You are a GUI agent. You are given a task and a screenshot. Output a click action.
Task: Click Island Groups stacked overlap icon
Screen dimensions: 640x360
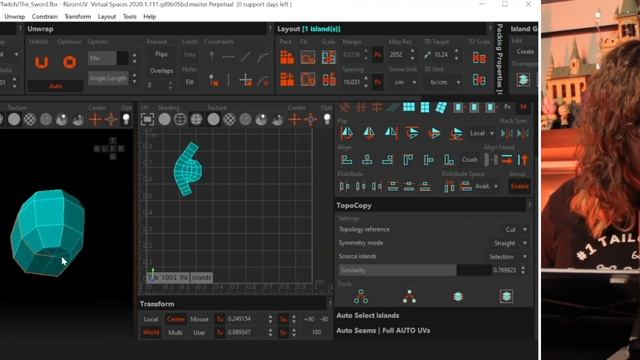[523, 79]
